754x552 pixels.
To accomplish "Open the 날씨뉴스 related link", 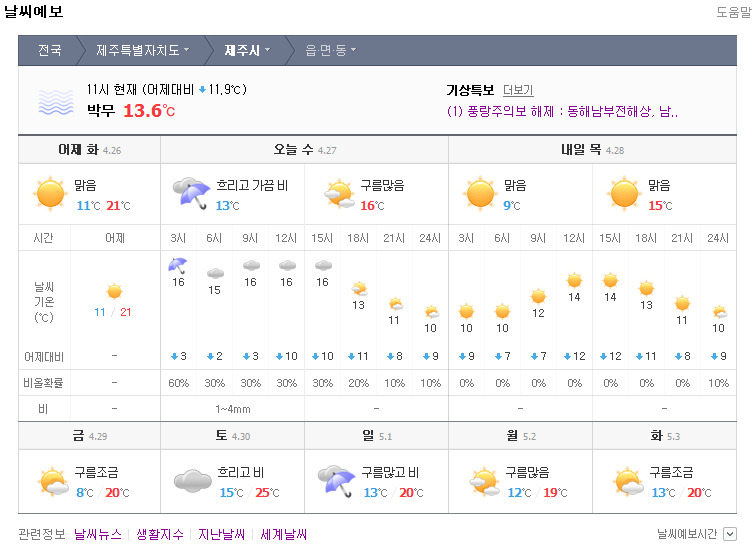I will pyautogui.click(x=98, y=535).
